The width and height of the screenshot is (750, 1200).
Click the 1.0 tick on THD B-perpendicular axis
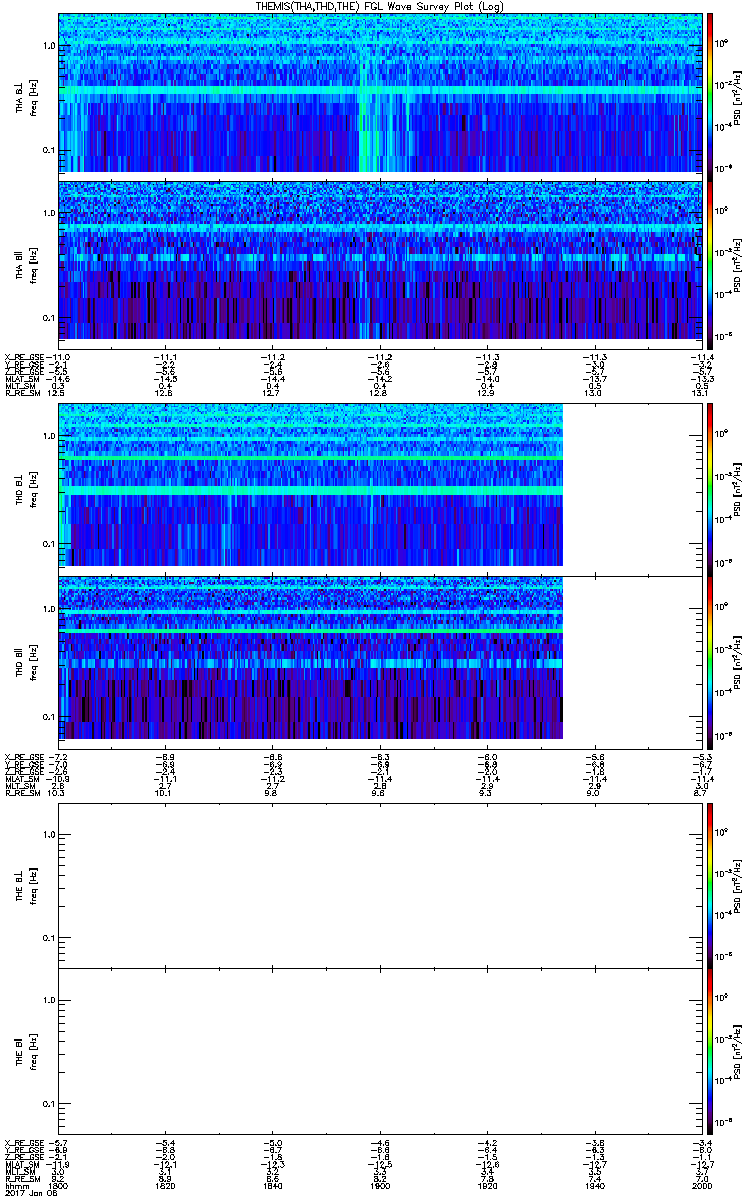tap(48, 437)
